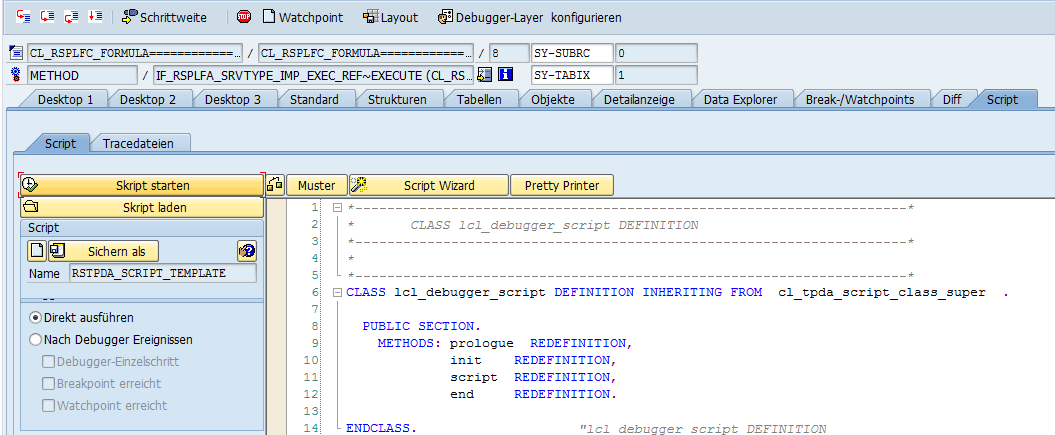
Task: Check the Debugger-Einzelschritt checkbox
Action: (x=48, y=362)
